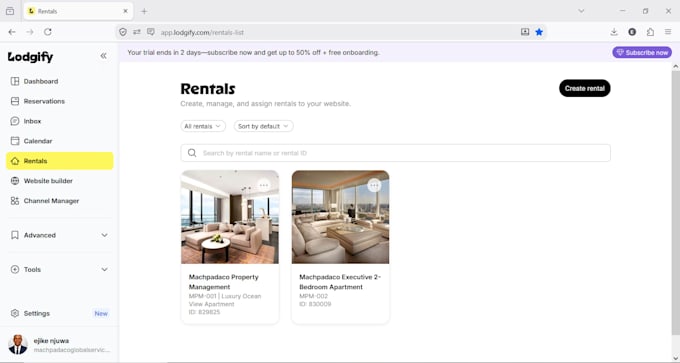Click Machpadaco Property Management title
Screen dimensions: 680x363
point(223,282)
